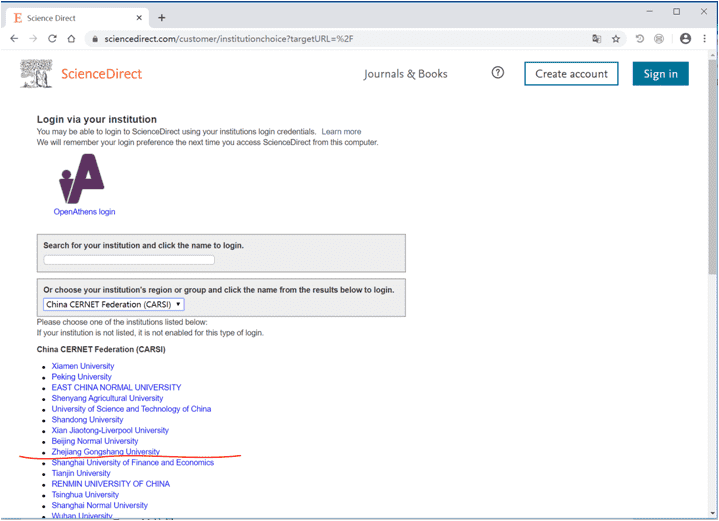
Task: Open the browser profile avatar icon
Action: click(x=685, y=39)
